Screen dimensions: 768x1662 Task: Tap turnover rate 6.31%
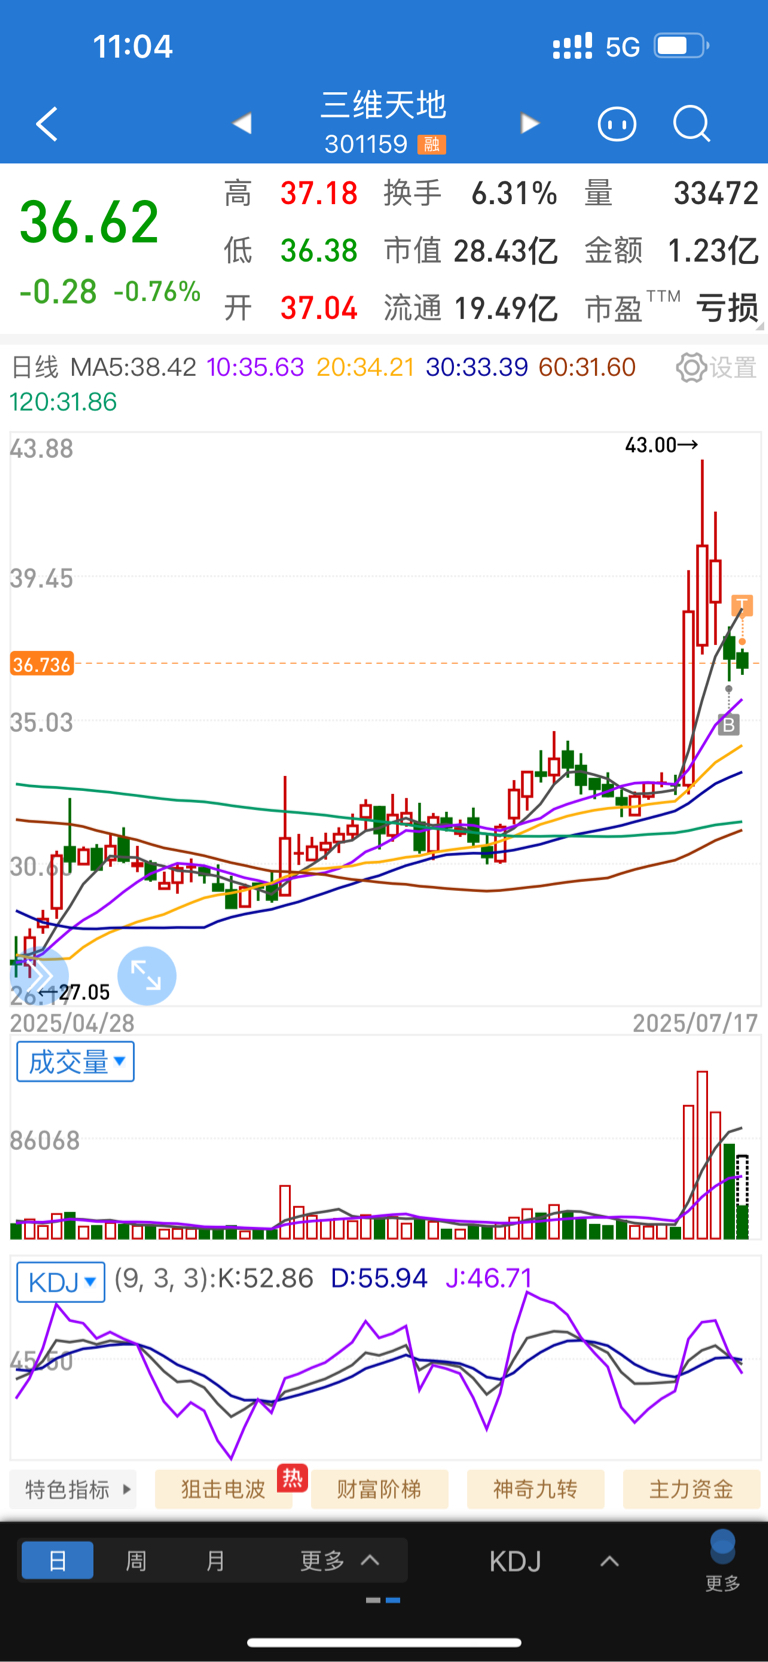(x=514, y=193)
